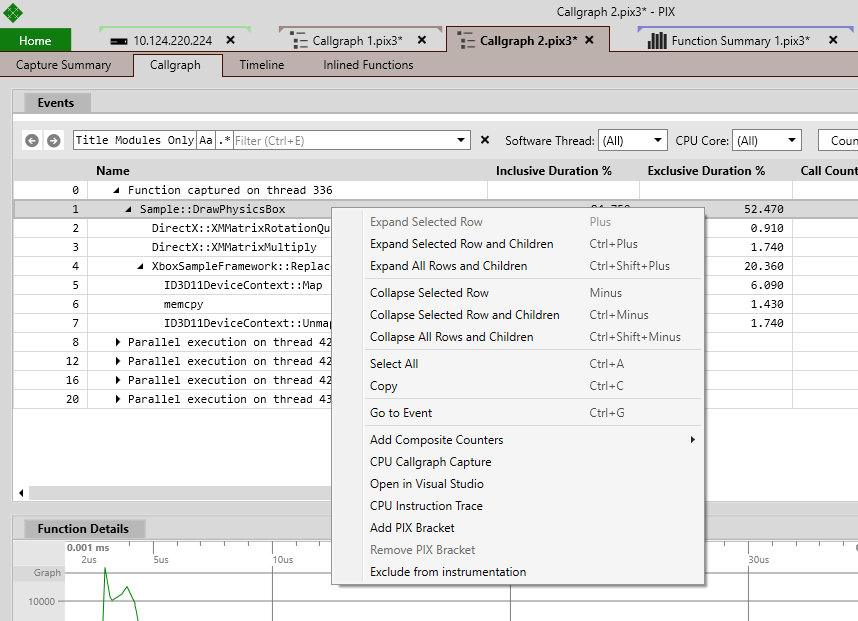858x621 pixels.
Task: Collapse the Sample::DrawPhysicsBox tree row
Action: [x=128, y=209]
